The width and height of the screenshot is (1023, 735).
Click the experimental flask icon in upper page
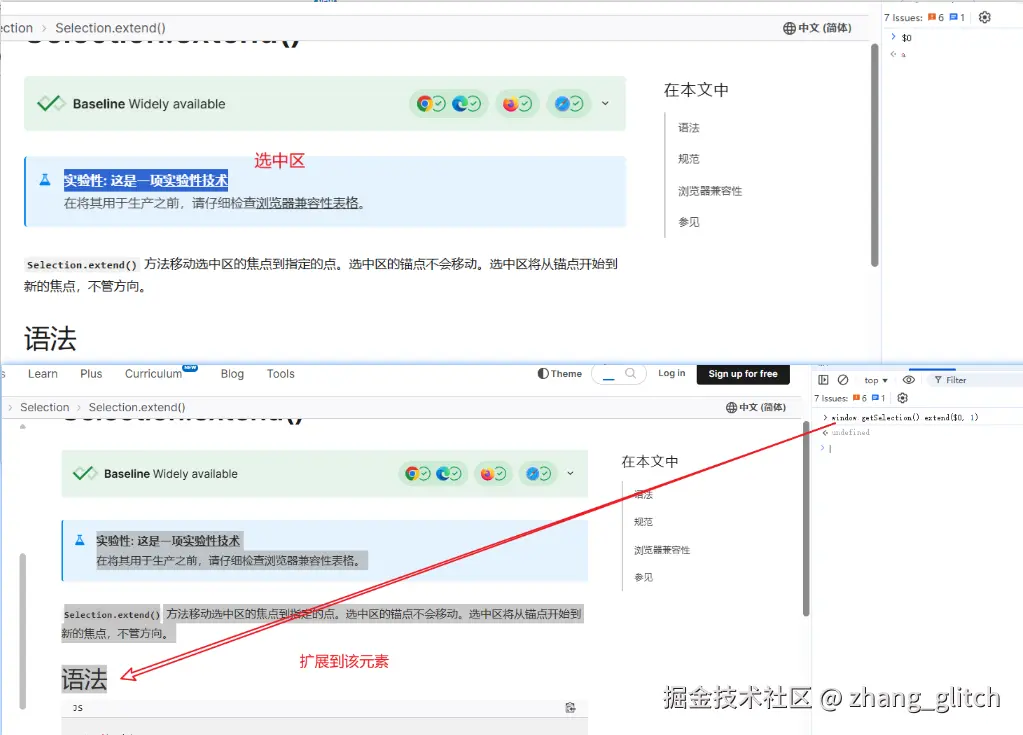pos(44,179)
